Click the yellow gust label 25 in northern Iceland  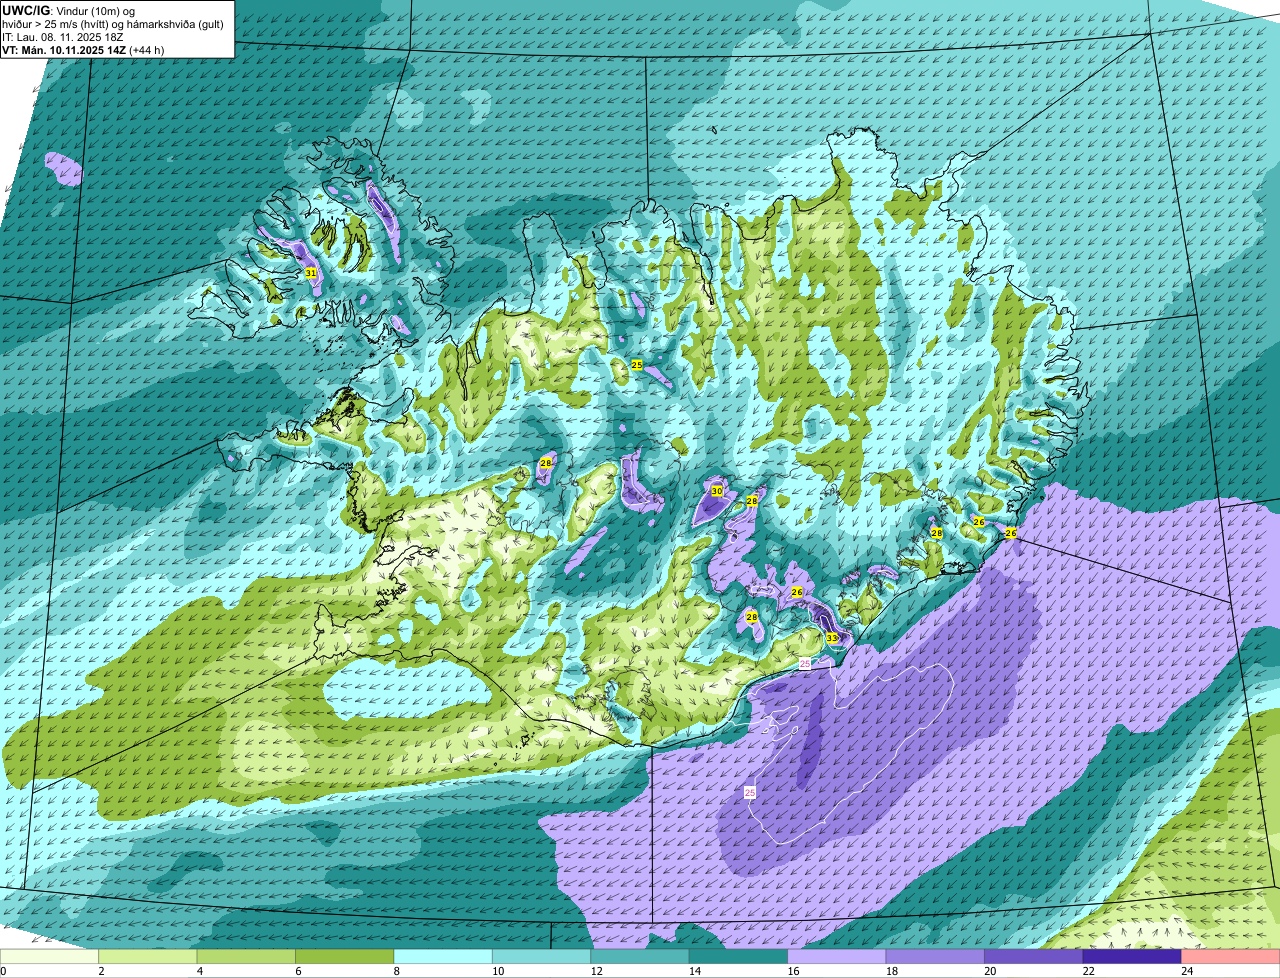click(x=637, y=365)
